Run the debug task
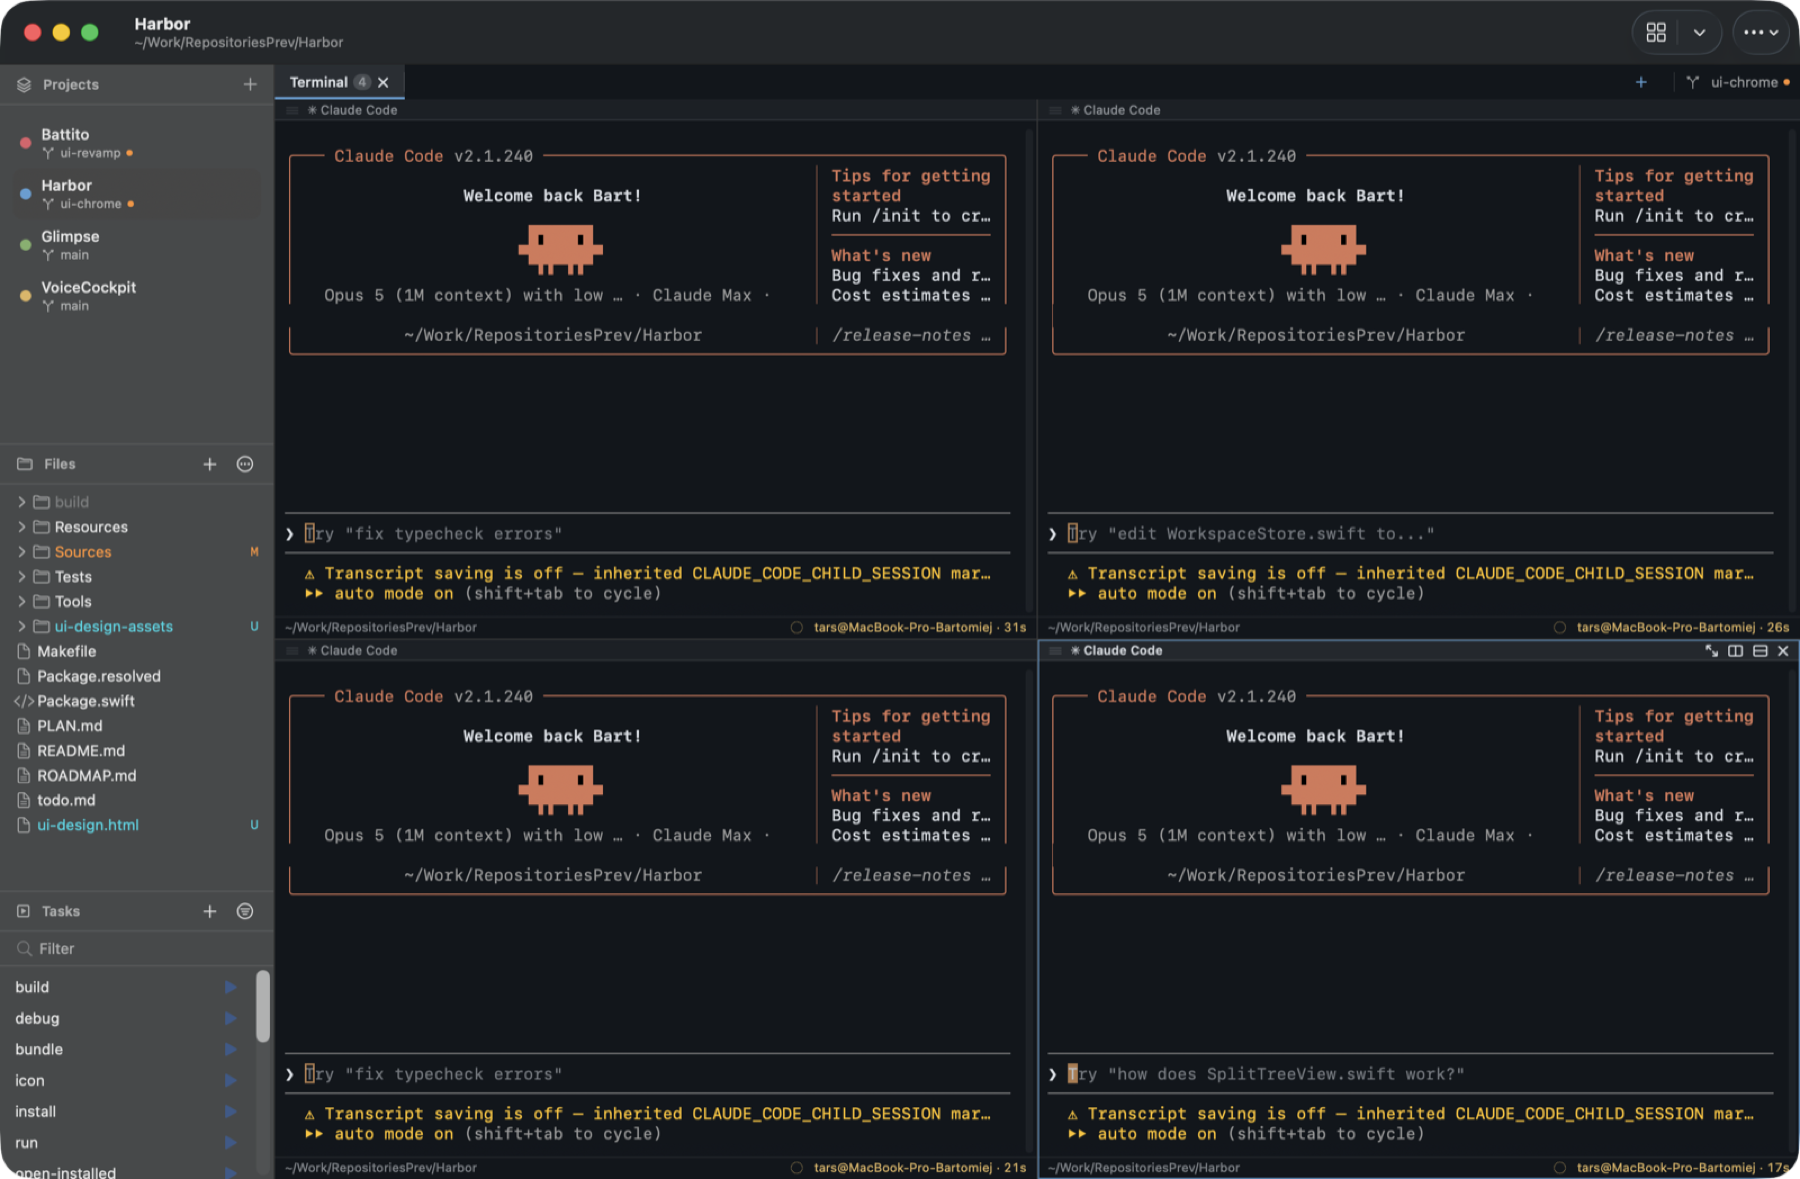 (x=231, y=1018)
